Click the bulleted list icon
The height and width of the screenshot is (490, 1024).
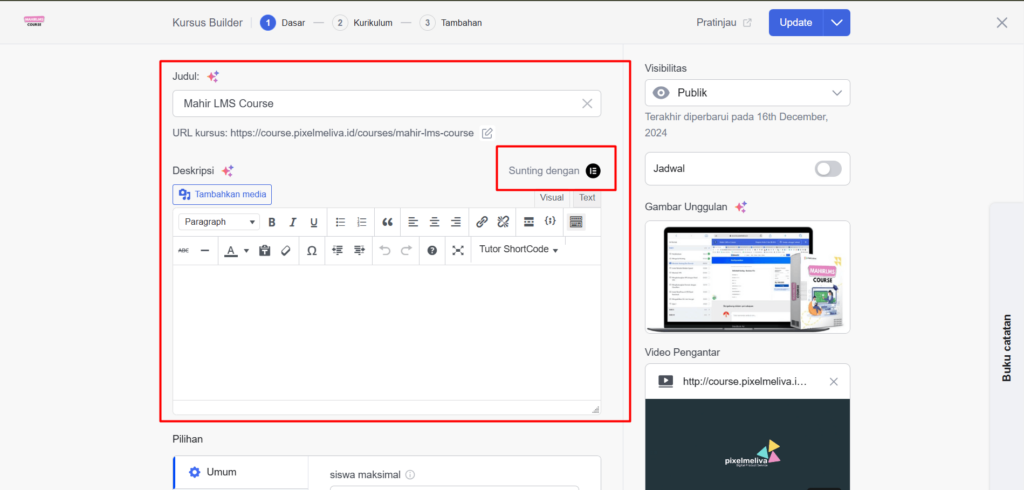pyautogui.click(x=340, y=222)
